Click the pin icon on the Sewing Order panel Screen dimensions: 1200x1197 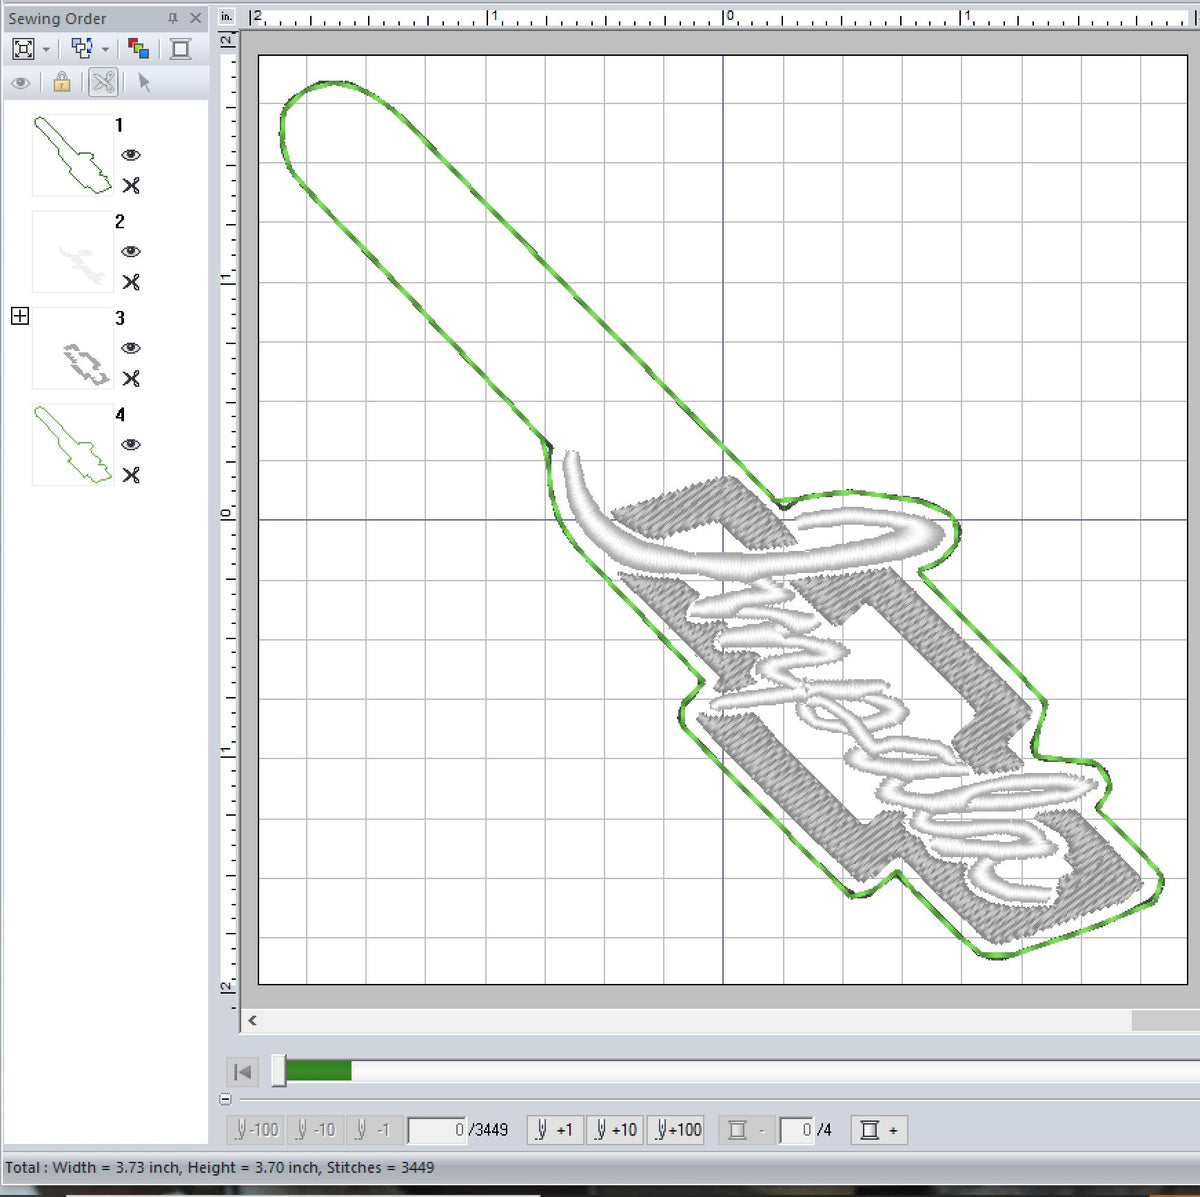pos(172,17)
